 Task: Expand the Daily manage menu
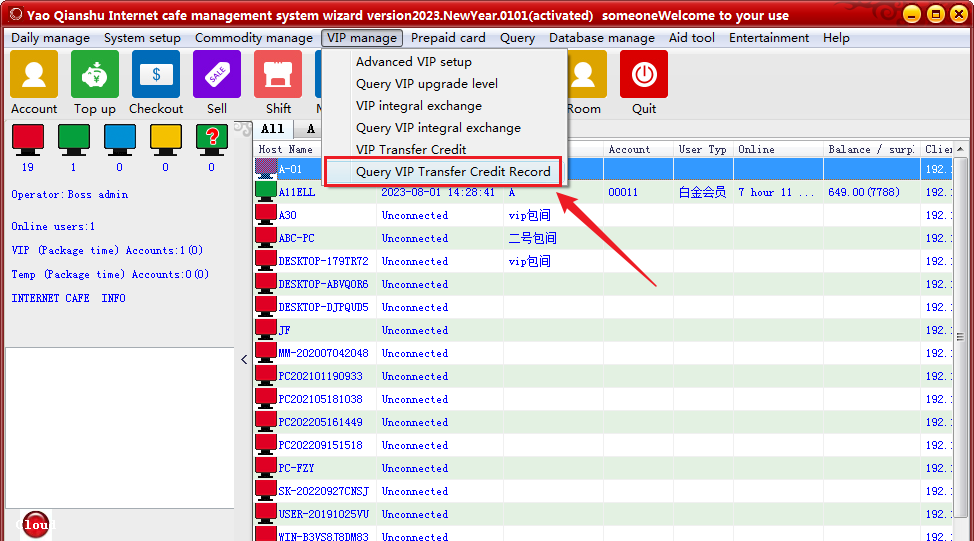[x=50, y=38]
